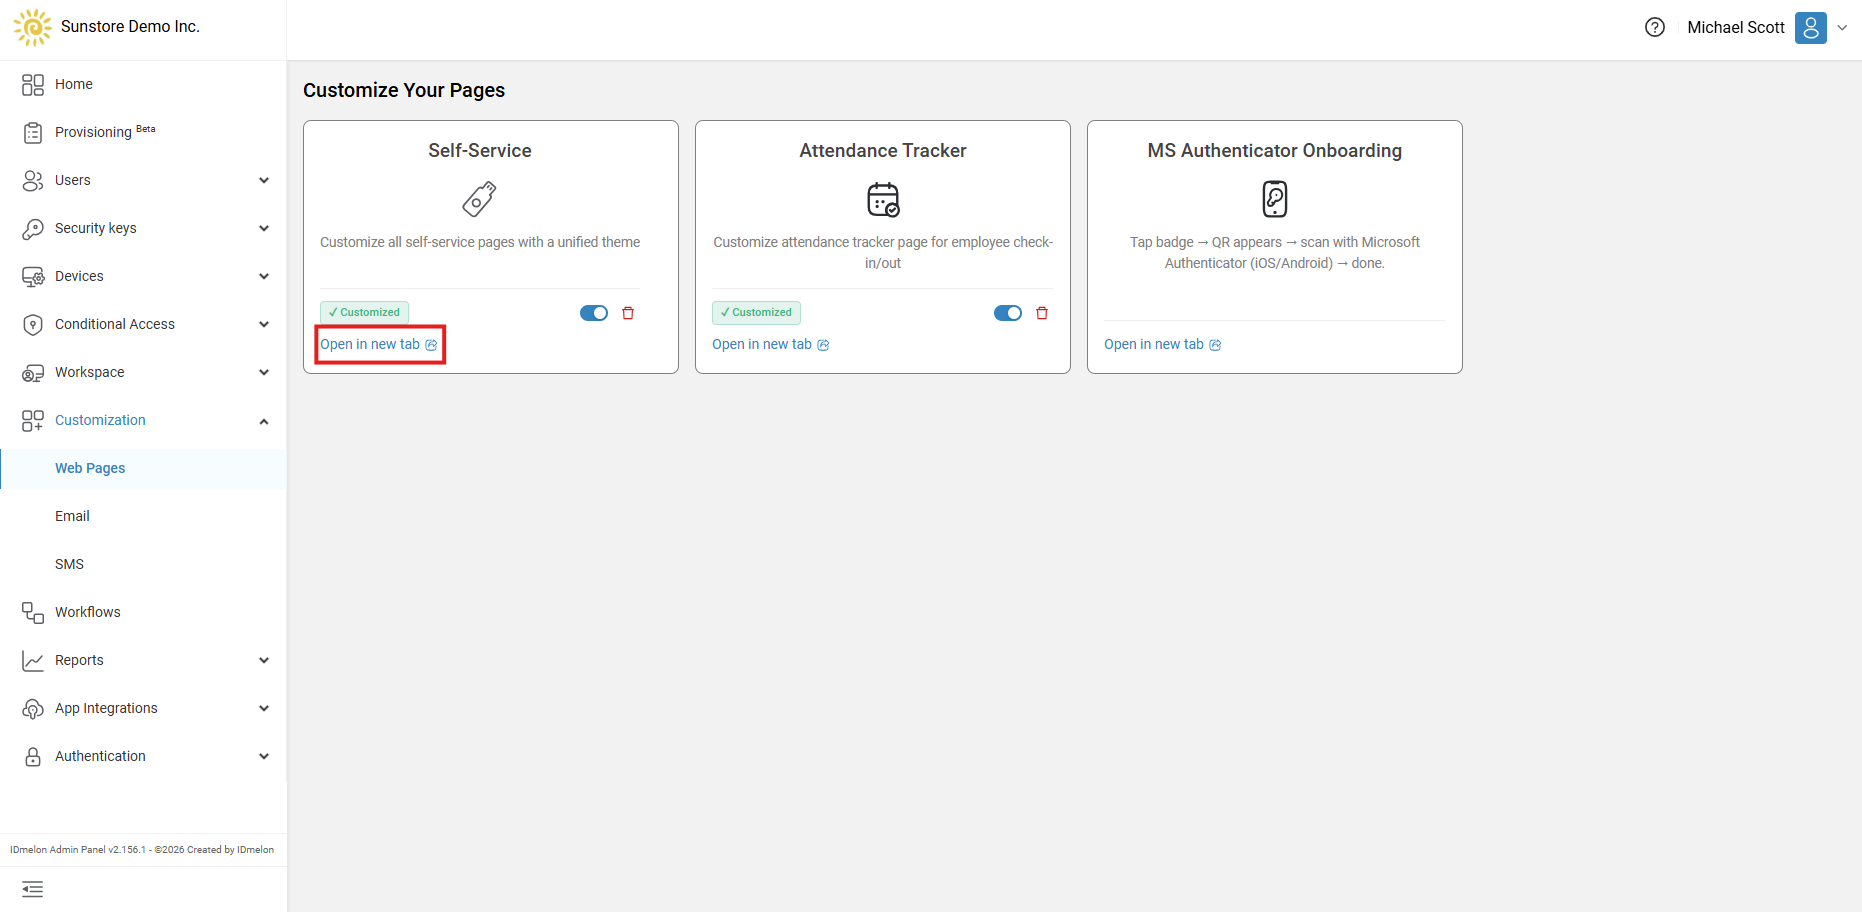
Task: Click the MS Authenticator Onboarding card title
Action: [x=1275, y=150]
